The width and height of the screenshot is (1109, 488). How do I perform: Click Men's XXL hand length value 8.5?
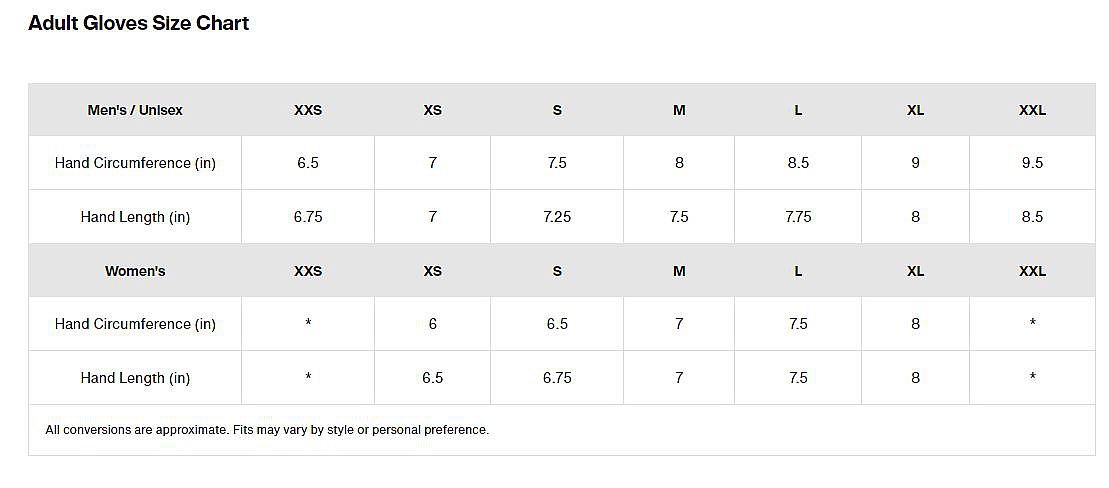tap(1032, 217)
